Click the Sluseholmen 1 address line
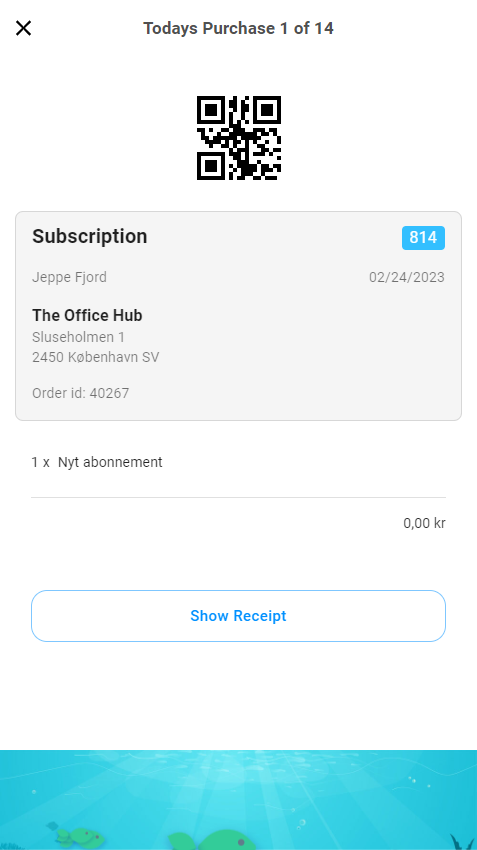477x850 pixels. click(79, 337)
